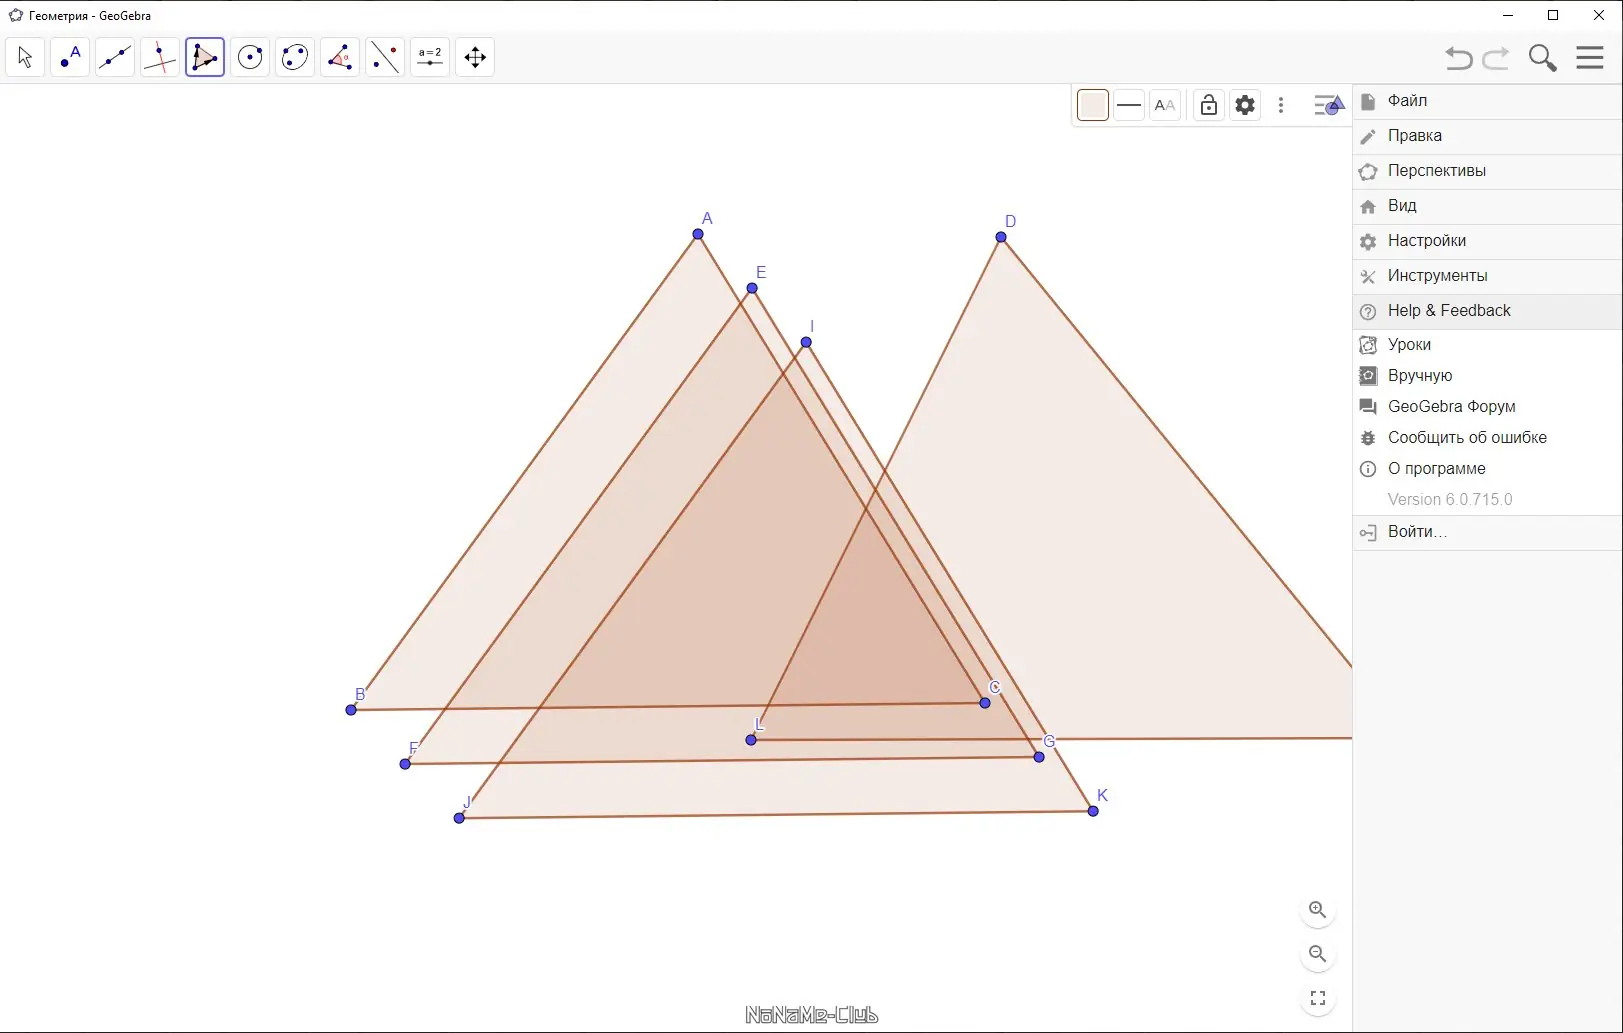Screen dimensions: 1623x1033
Task: Open the Вручную manual link
Action: click(x=1488, y=376)
